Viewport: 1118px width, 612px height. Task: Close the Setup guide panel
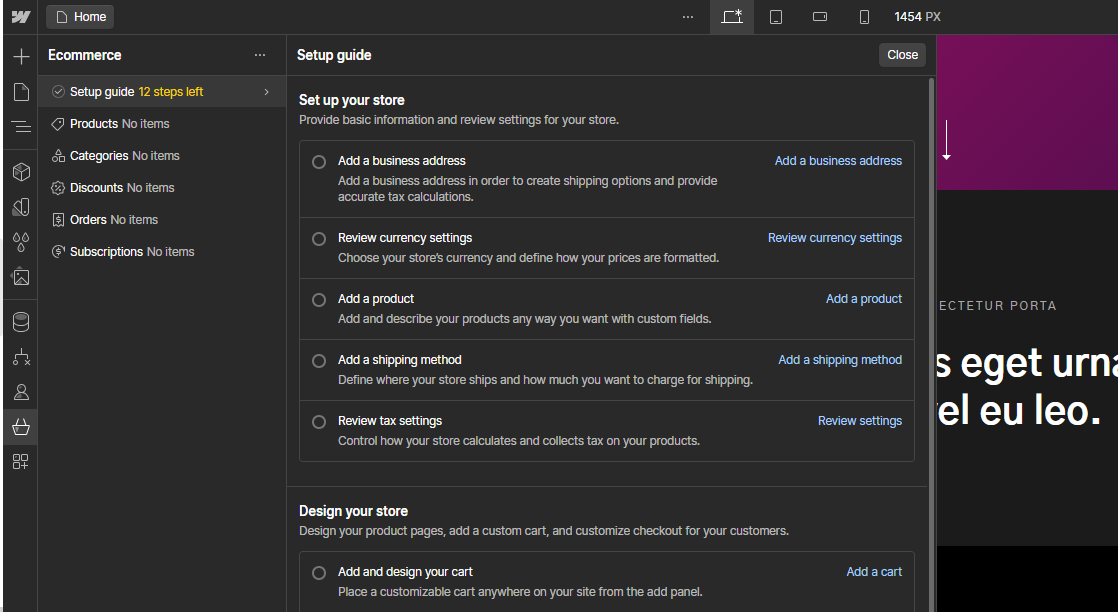[x=902, y=55]
